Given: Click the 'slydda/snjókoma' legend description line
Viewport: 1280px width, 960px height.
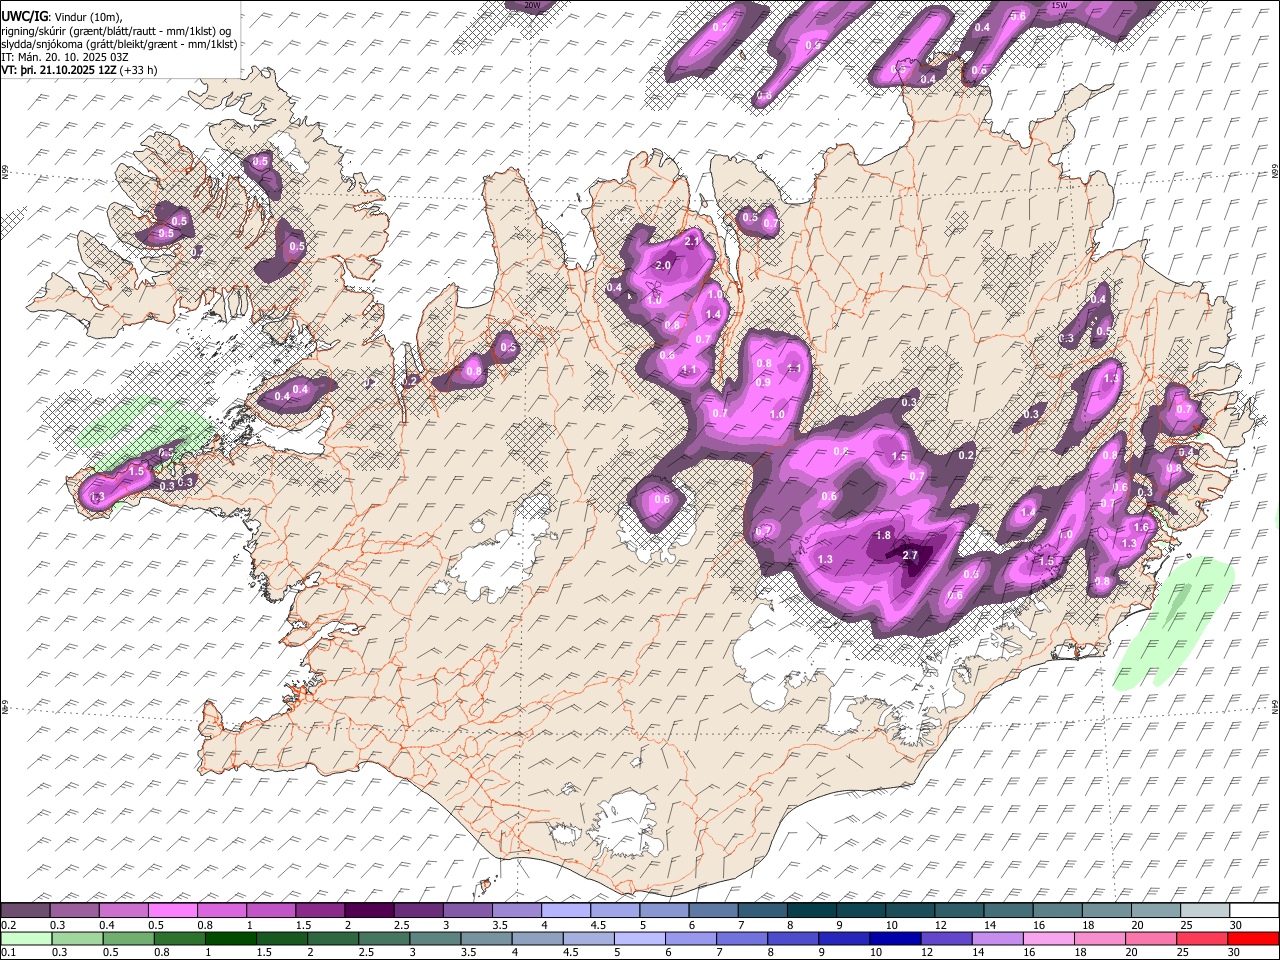Looking at the screenshot, I should pos(119,44).
